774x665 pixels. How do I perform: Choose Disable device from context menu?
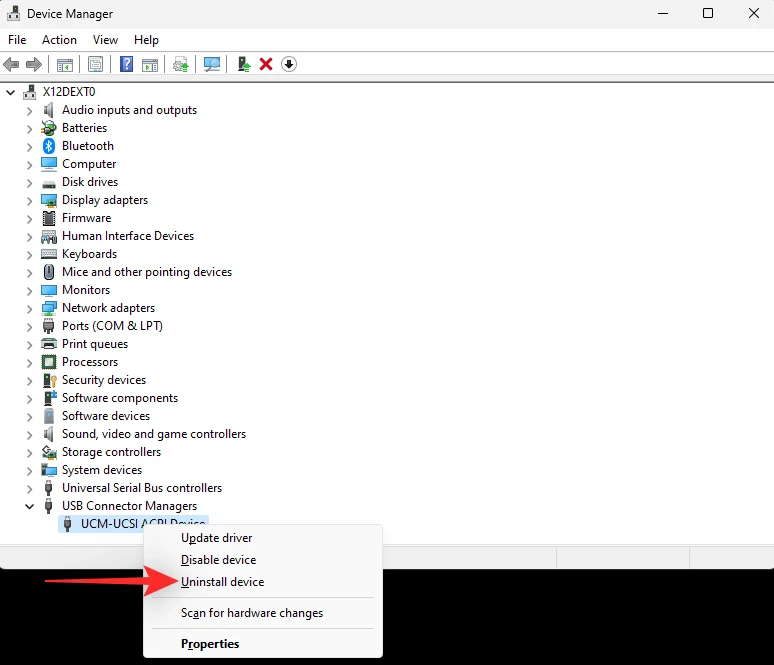coord(263,560)
